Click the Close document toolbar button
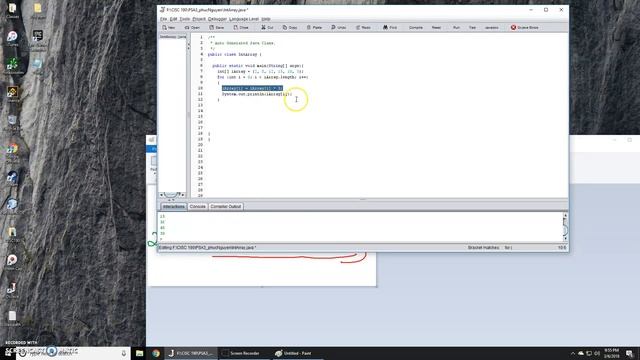This screenshot has height=360, width=640. click(241, 27)
